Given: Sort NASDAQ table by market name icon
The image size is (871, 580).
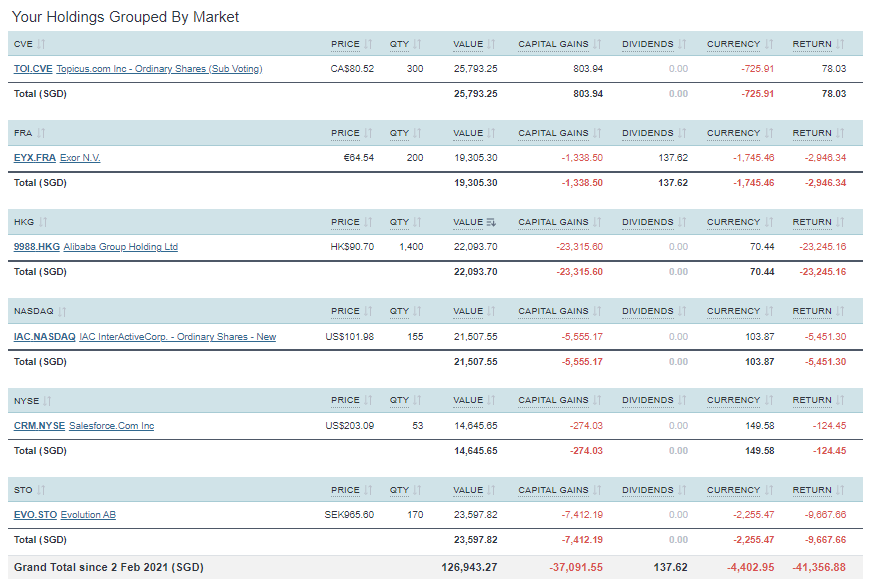Looking at the screenshot, I should pos(62,311).
